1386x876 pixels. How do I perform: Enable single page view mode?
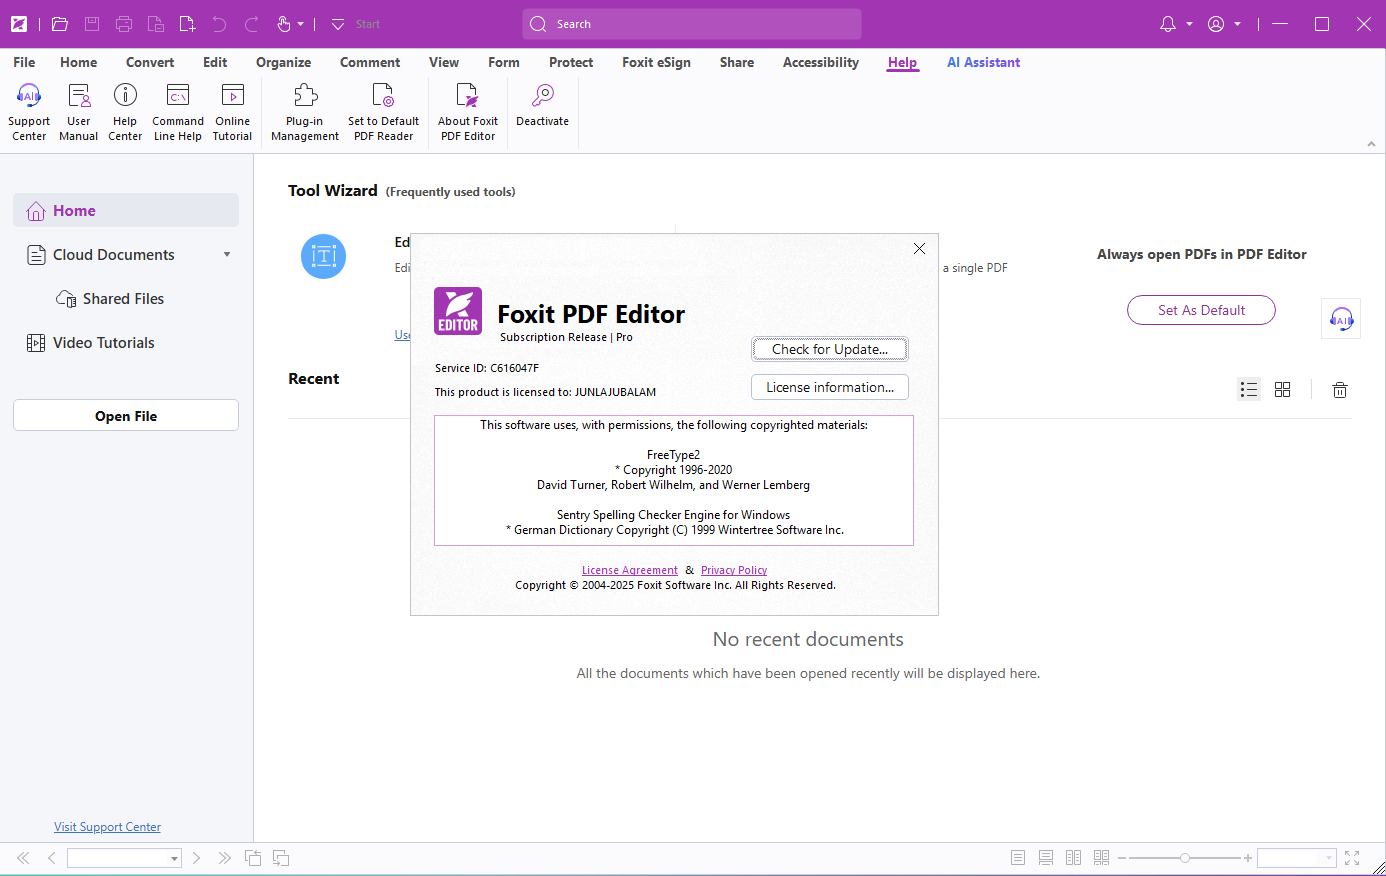[1018, 858]
